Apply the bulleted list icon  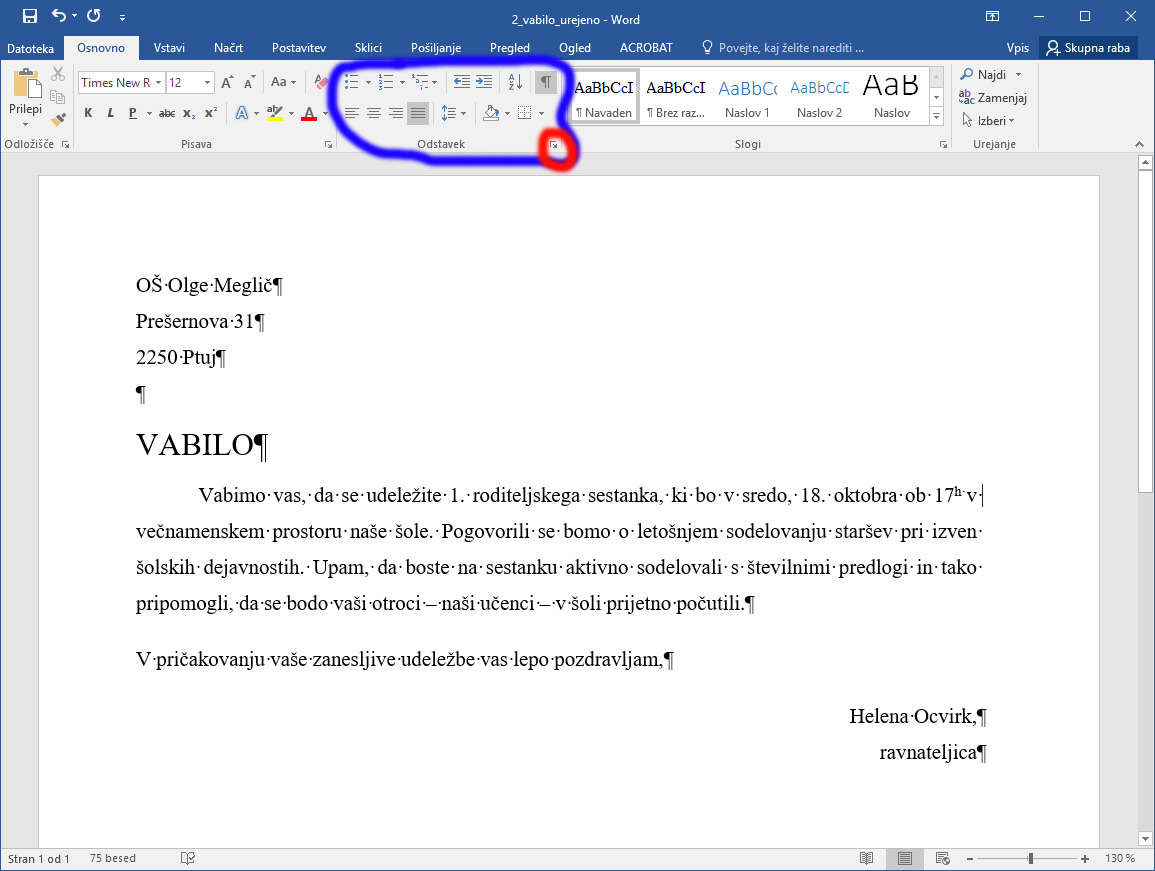point(352,82)
